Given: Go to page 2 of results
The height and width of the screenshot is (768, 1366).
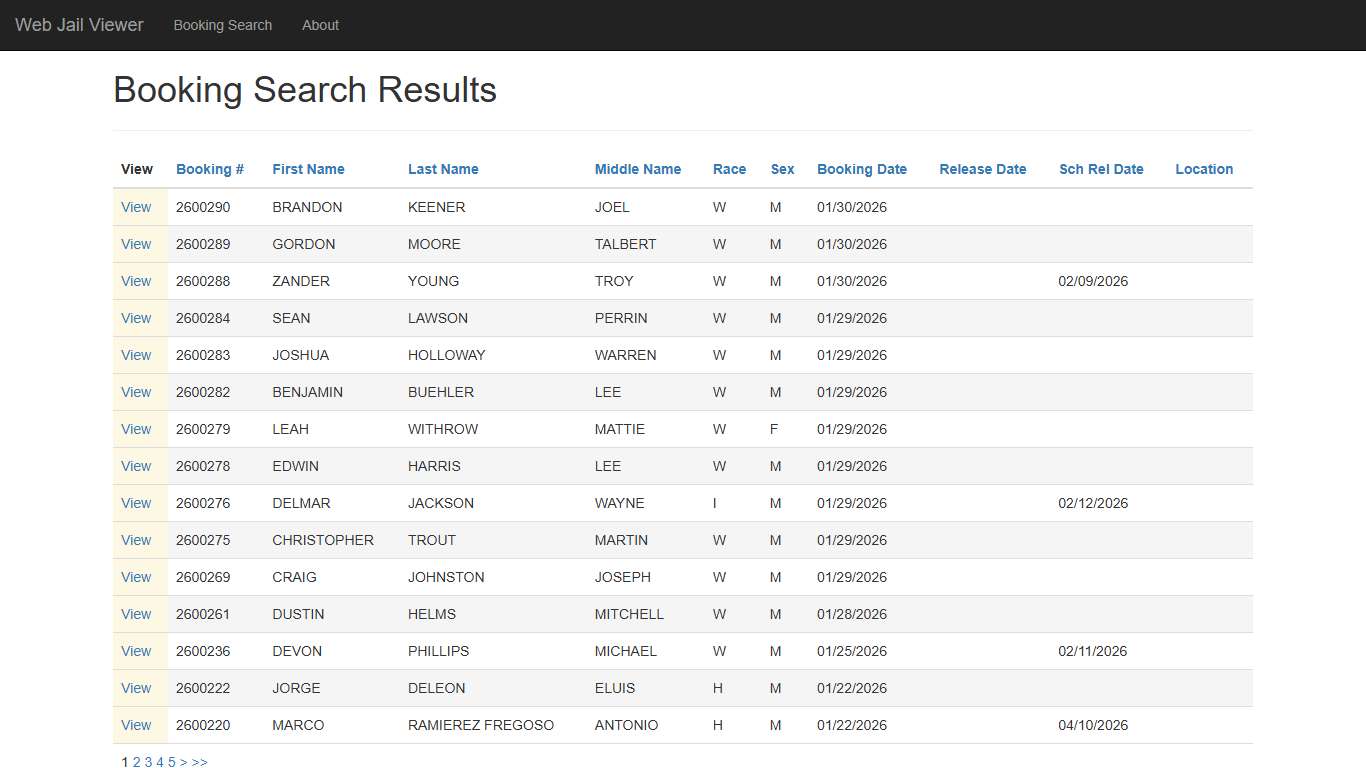Looking at the screenshot, I should click(x=136, y=762).
